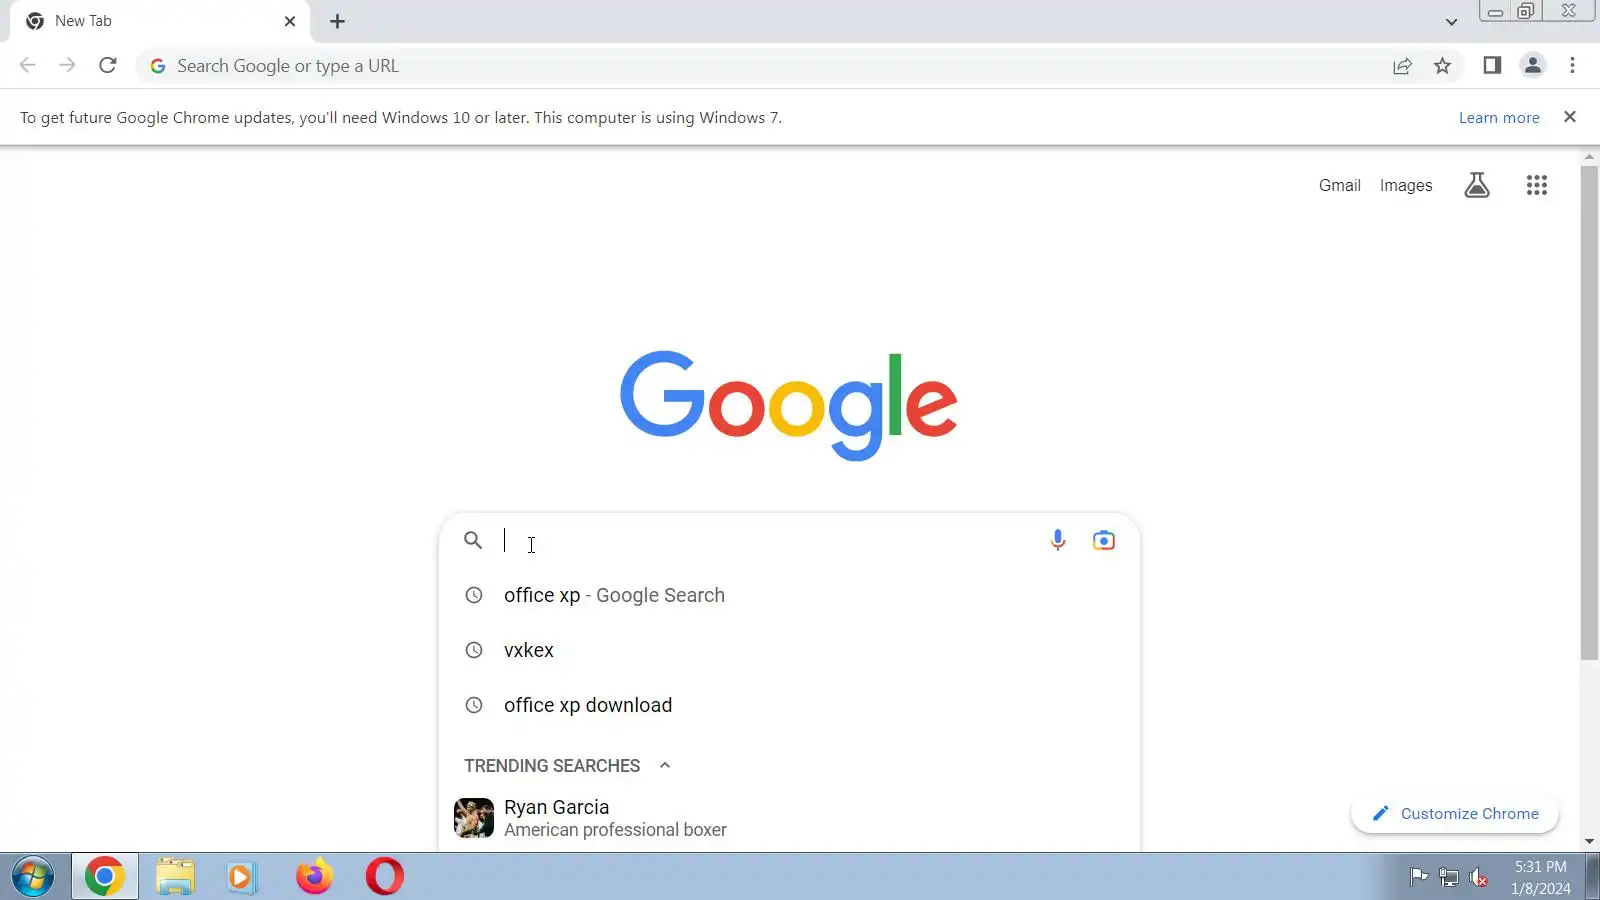Screen dimensions: 1600x900
Task: Share this page icon in address bar
Action: tap(1402, 66)
